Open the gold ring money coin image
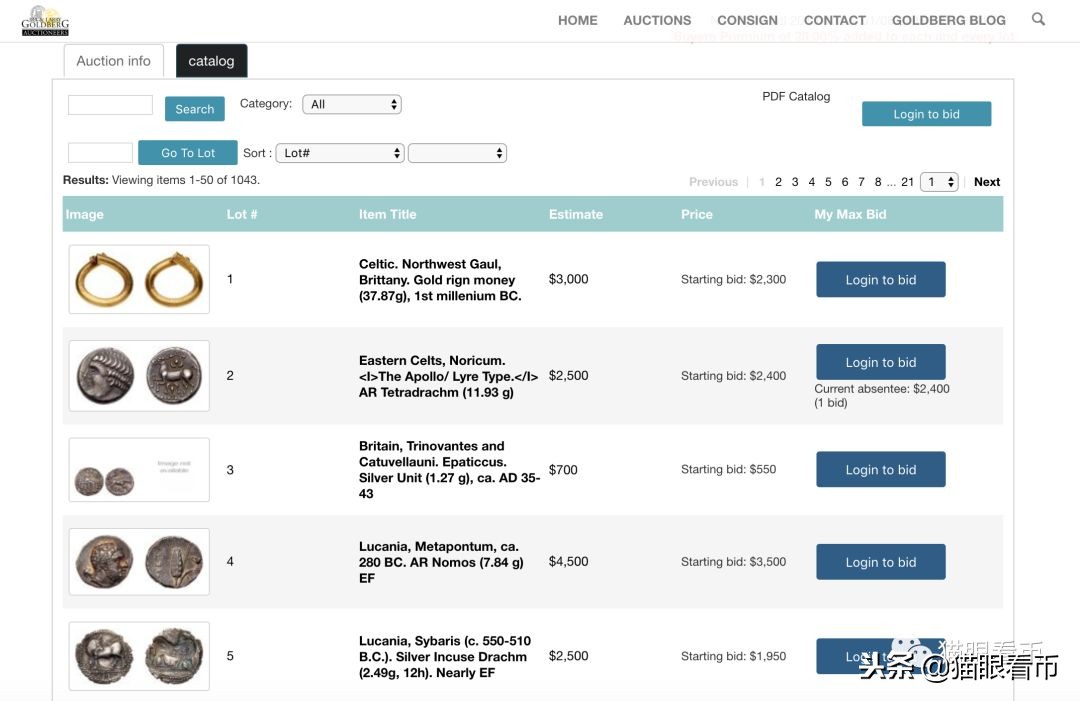 [x=139, y=280]
